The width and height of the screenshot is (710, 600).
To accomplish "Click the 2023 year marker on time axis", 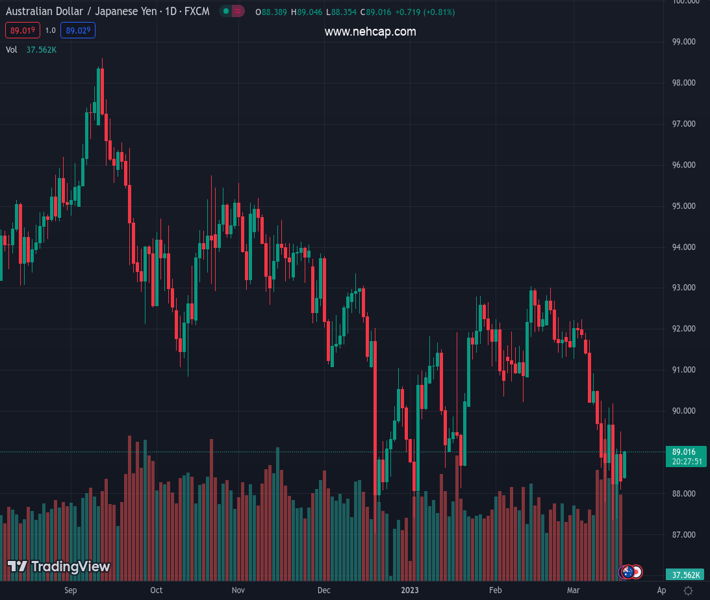I will click(410, 591).
